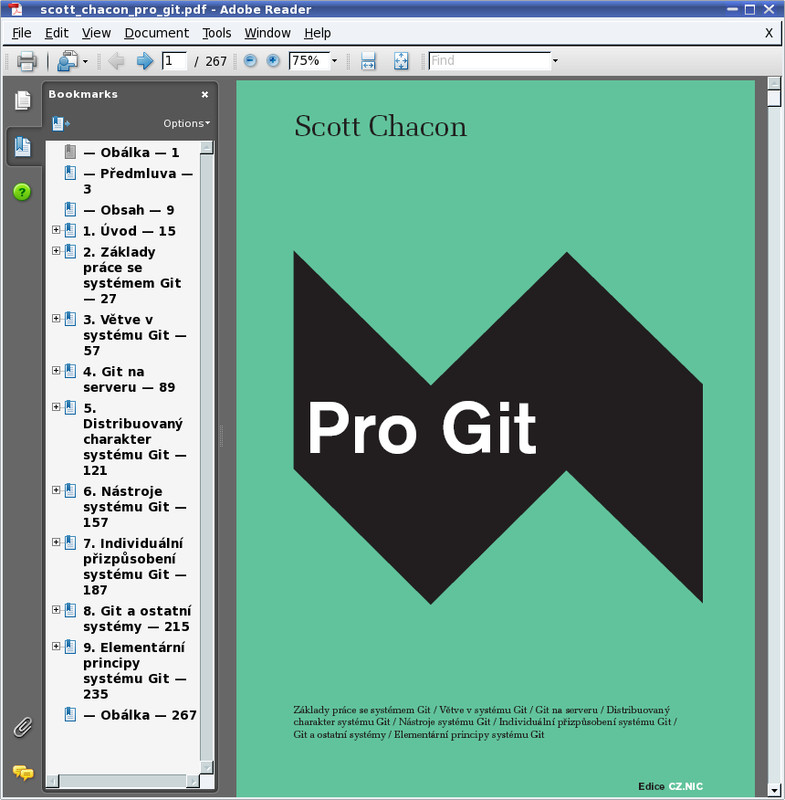Expand the 4. Git na serveru bookmark
Image resolution: width=785 pixels, height=800 pixels.
pyautogui.click(x=56, y=370)
